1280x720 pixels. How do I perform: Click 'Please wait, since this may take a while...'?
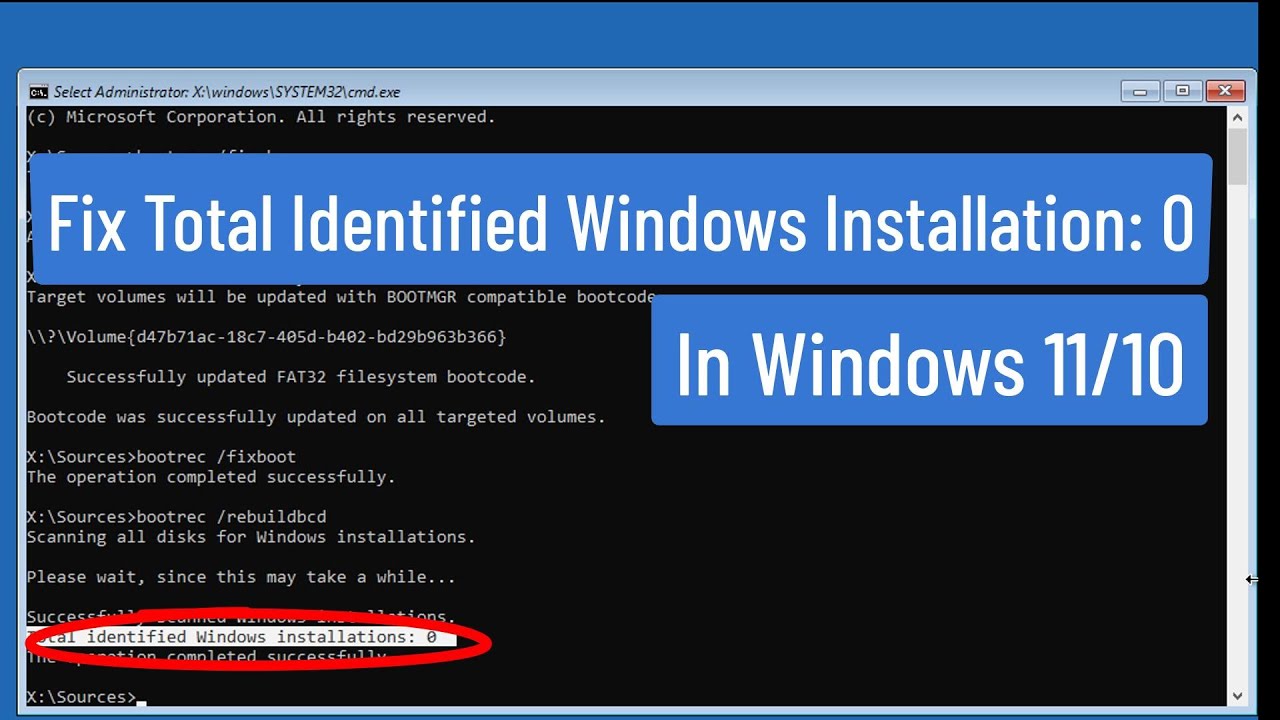(x=241, y=577)
